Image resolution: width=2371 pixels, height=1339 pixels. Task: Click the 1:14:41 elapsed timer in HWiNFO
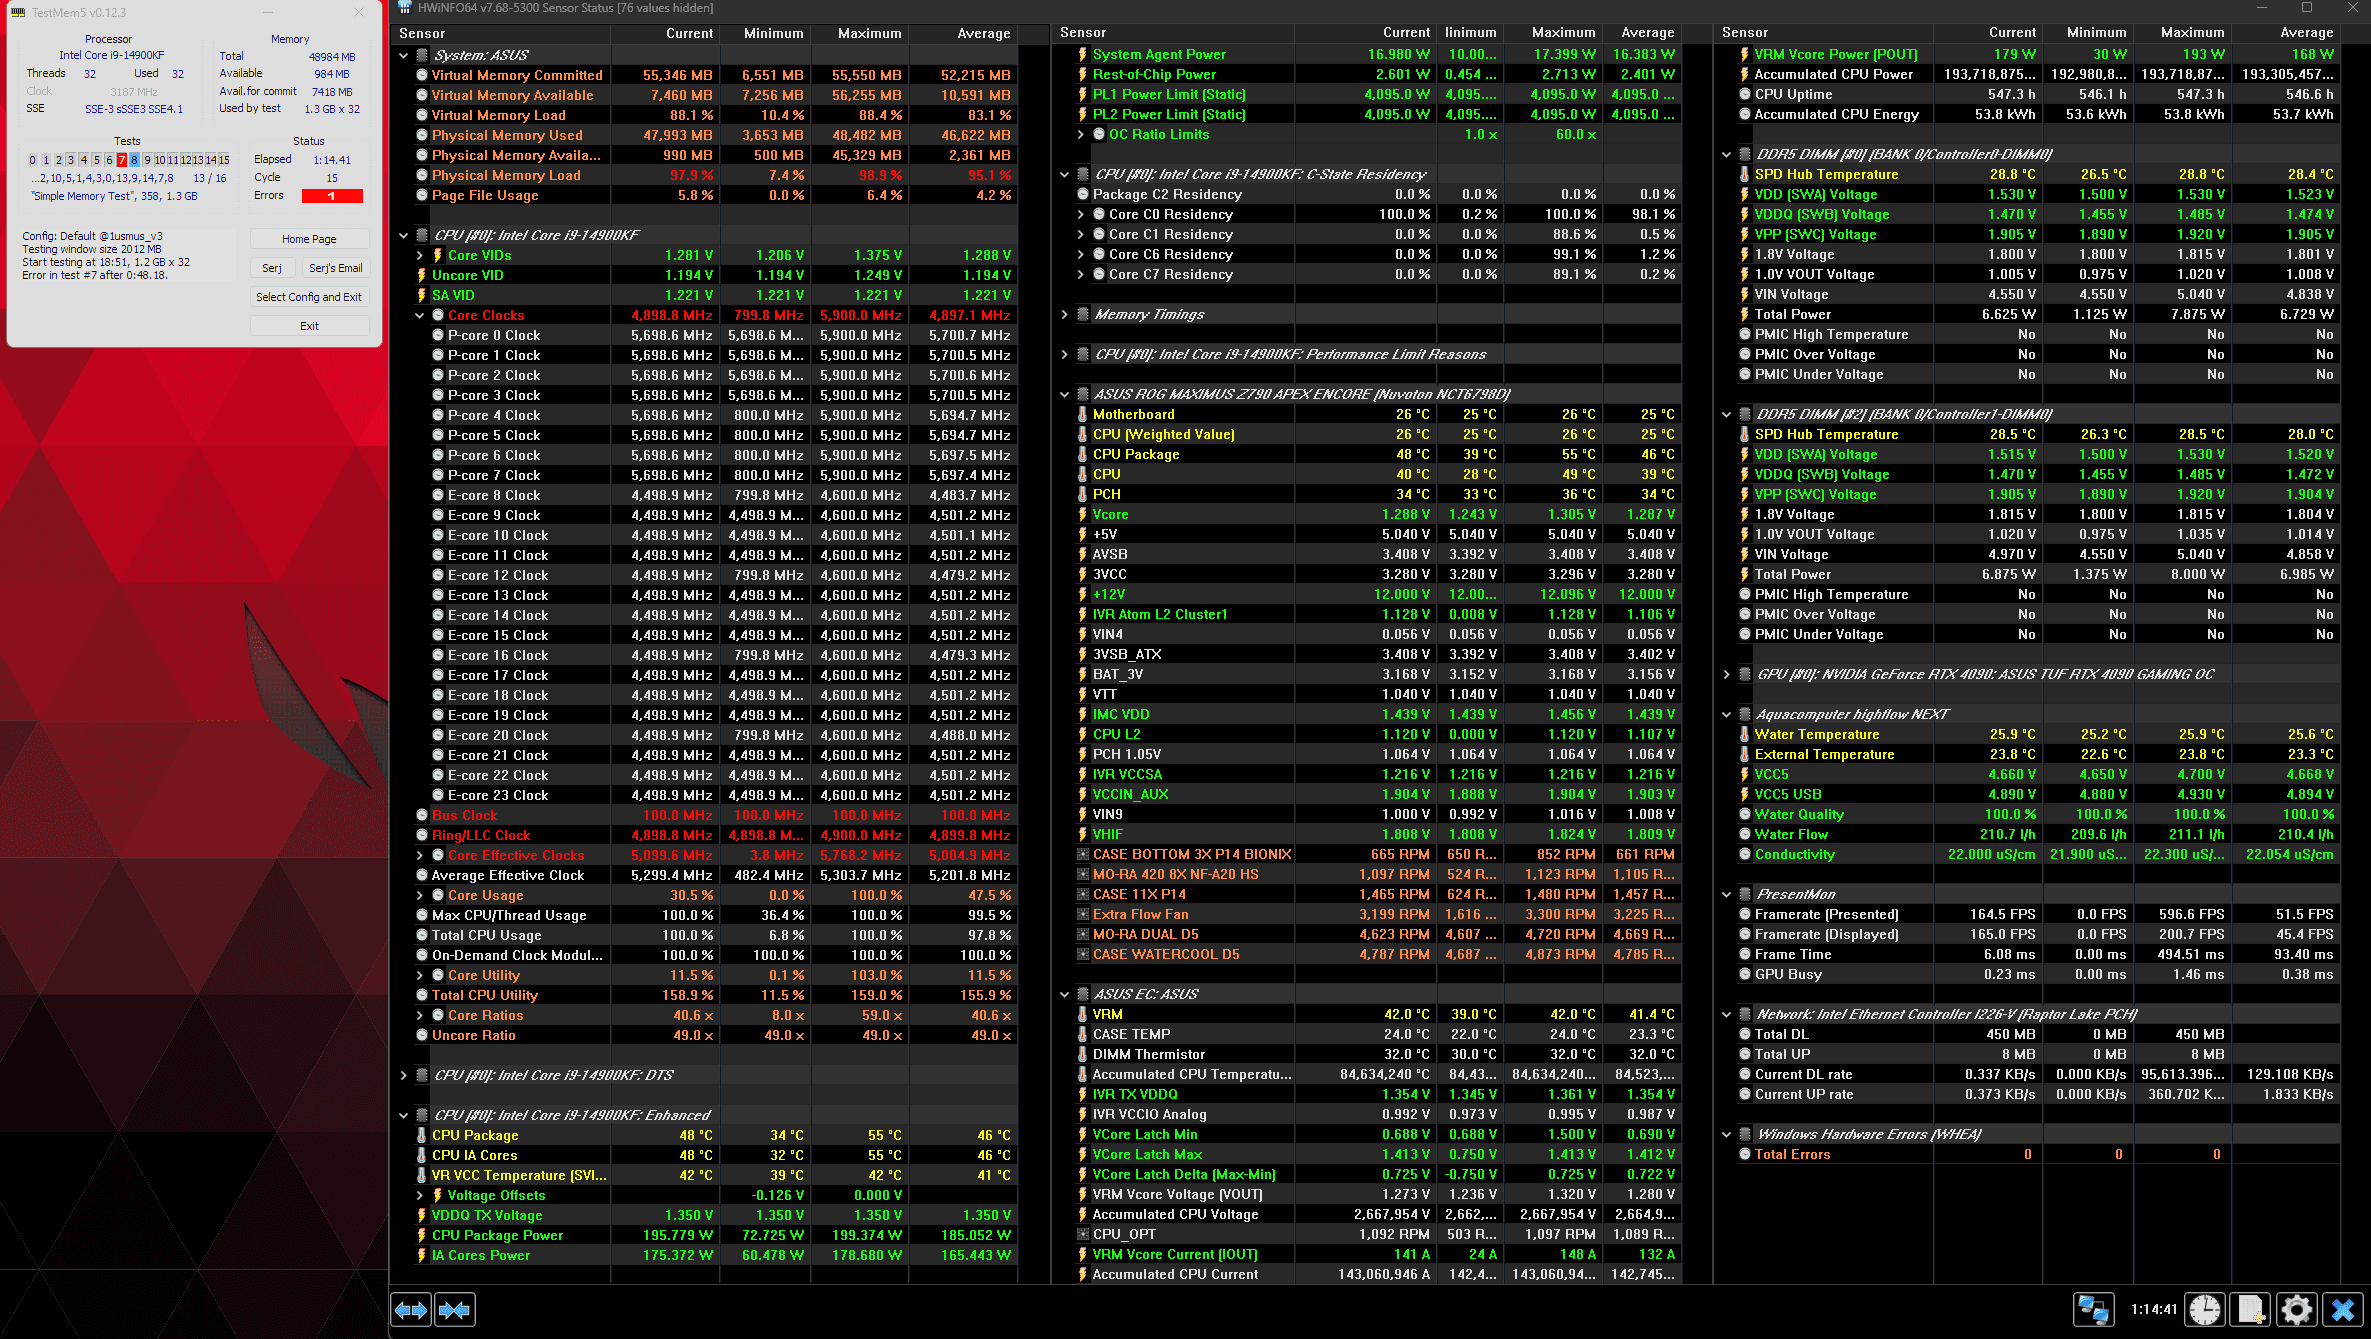[2153, 1309]
